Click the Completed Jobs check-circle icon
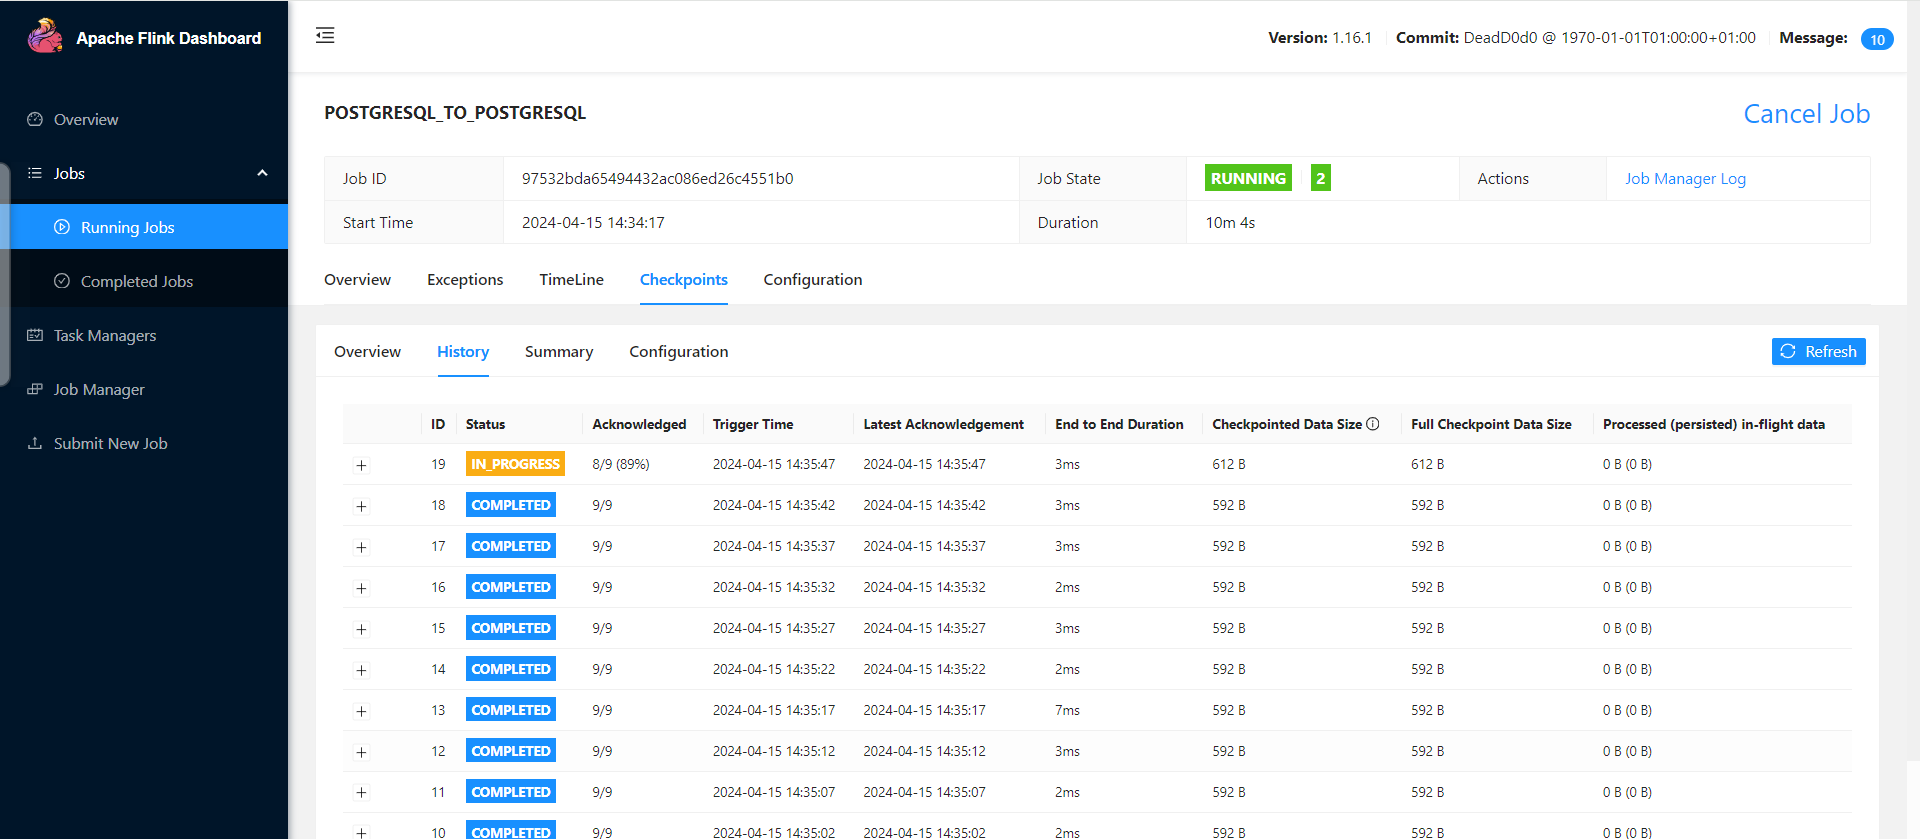 pos(62,281)
